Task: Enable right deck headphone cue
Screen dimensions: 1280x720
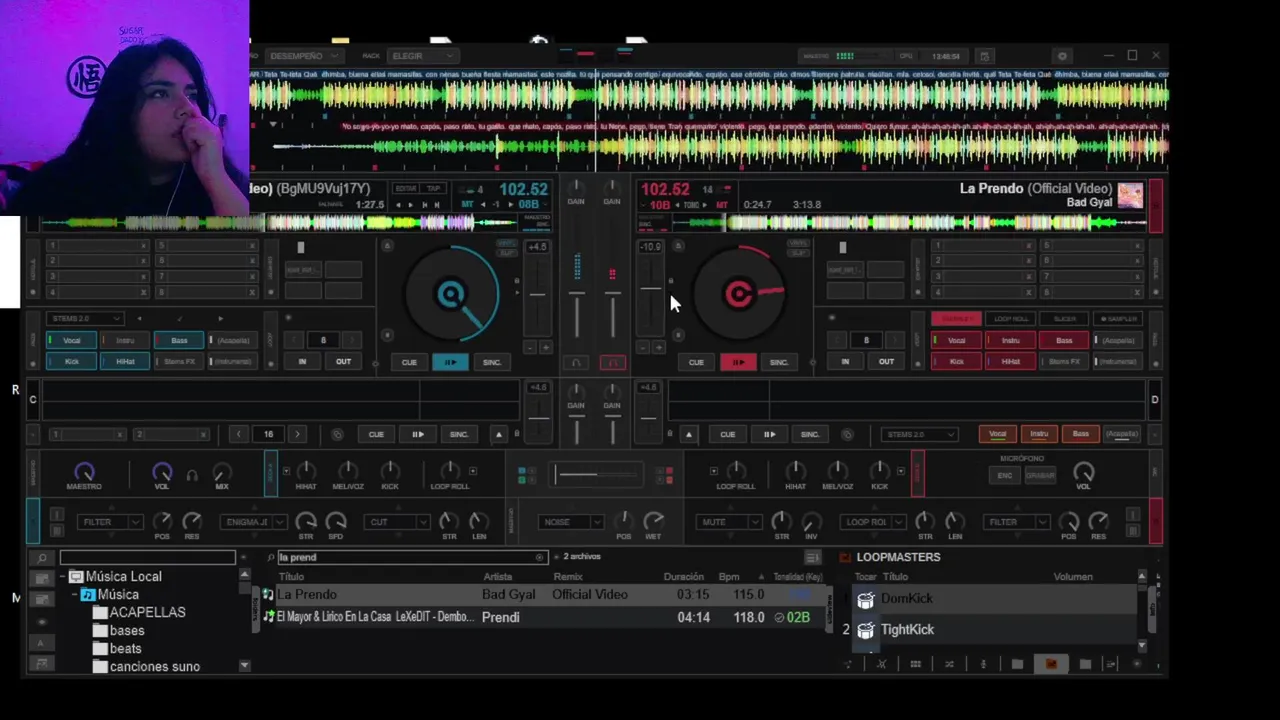Action: coord(613,362)
